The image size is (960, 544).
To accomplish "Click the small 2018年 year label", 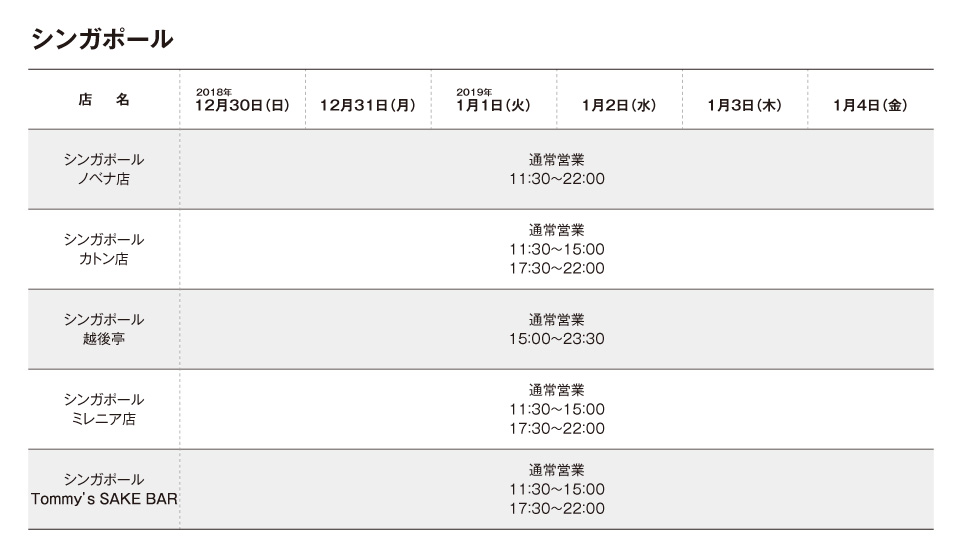I will [x=214, y=91].
